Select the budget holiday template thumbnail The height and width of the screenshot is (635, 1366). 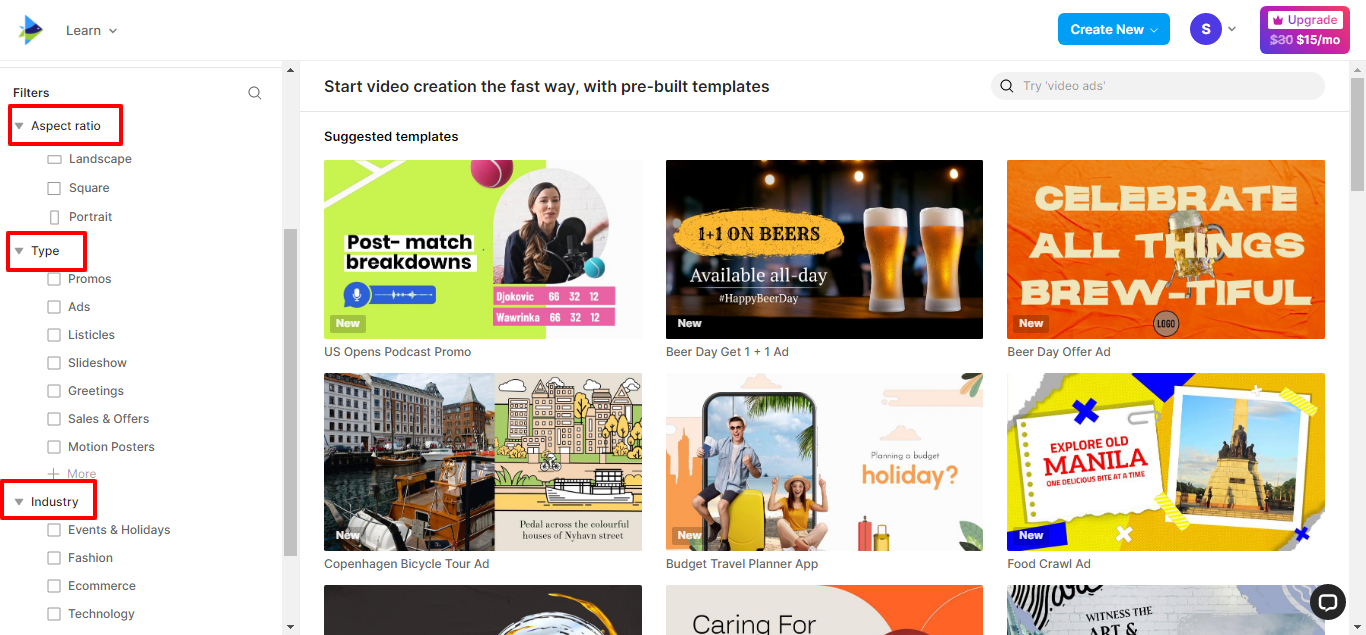[x=824, y=462]
